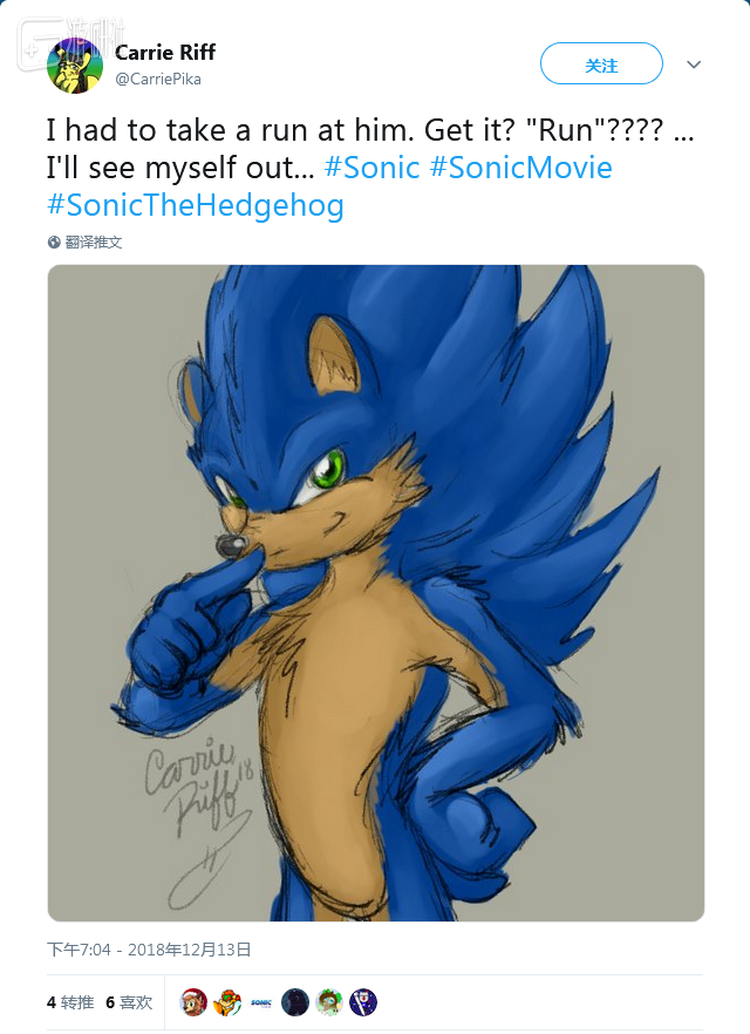This screenshot has width=750, height=1034.
Task: Click the first liker avatar with Santa hat
Action: tap(194, 1002)
